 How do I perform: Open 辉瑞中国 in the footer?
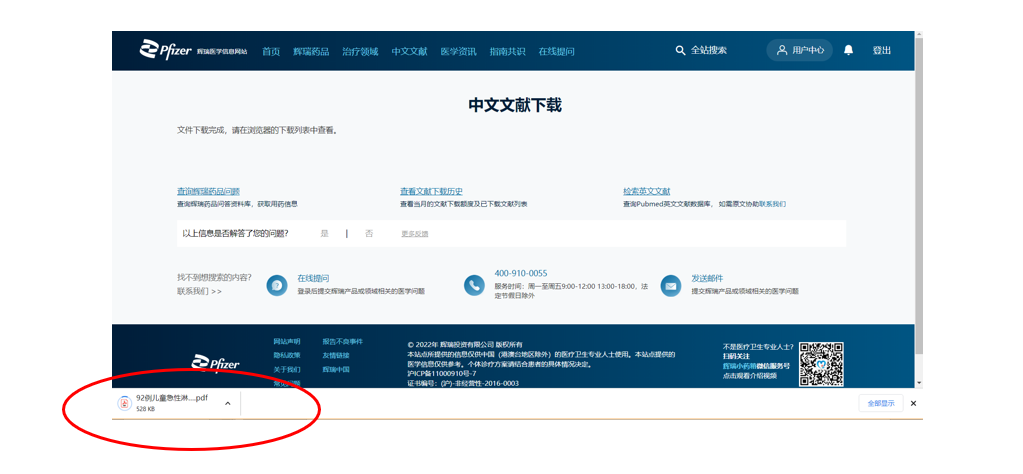tap(336, 369)
